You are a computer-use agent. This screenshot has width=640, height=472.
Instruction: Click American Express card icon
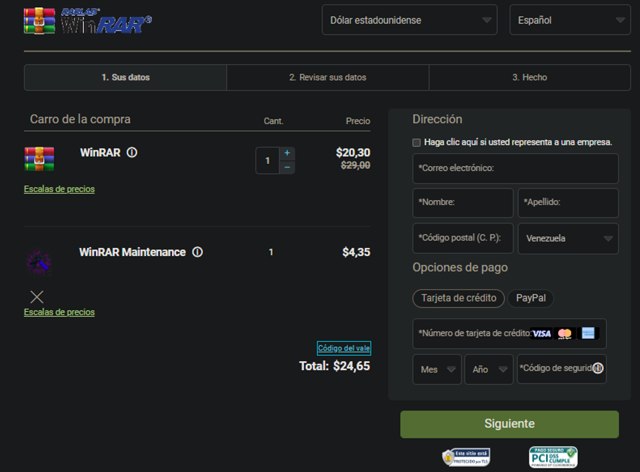pos(588,334)
